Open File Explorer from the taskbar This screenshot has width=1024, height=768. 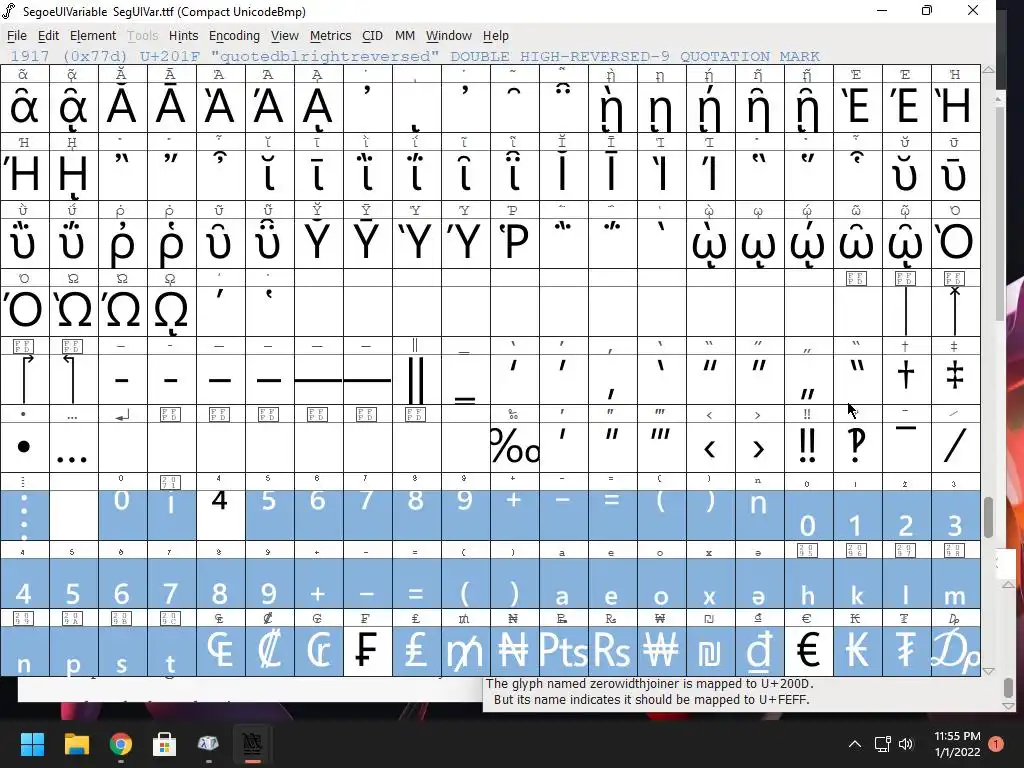(x=76, y=744)
